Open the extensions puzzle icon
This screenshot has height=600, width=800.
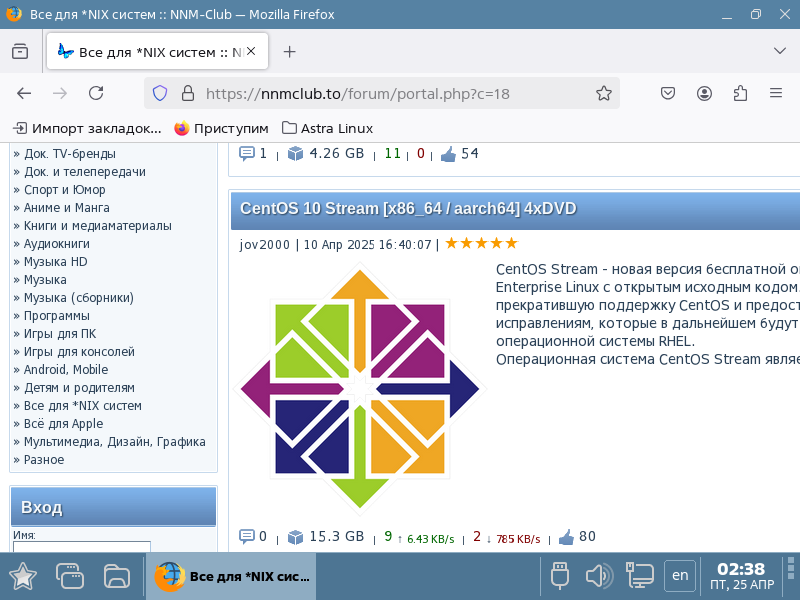click(740, 93)
